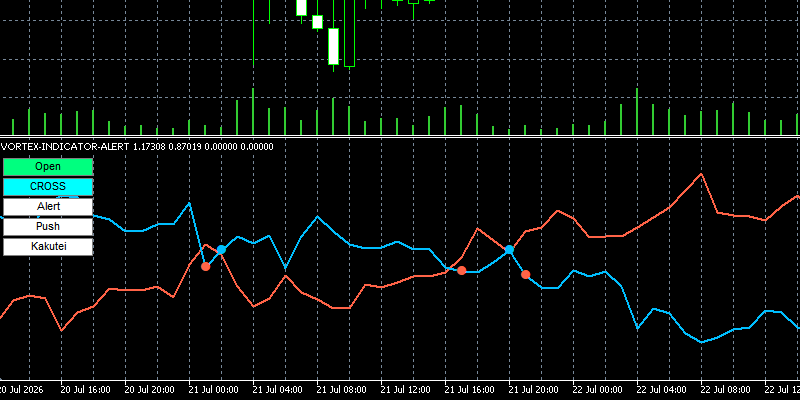The image size is (800, 400).
Task: Click the 22 Jul 00:00 time label
Action: coord(597,390)
